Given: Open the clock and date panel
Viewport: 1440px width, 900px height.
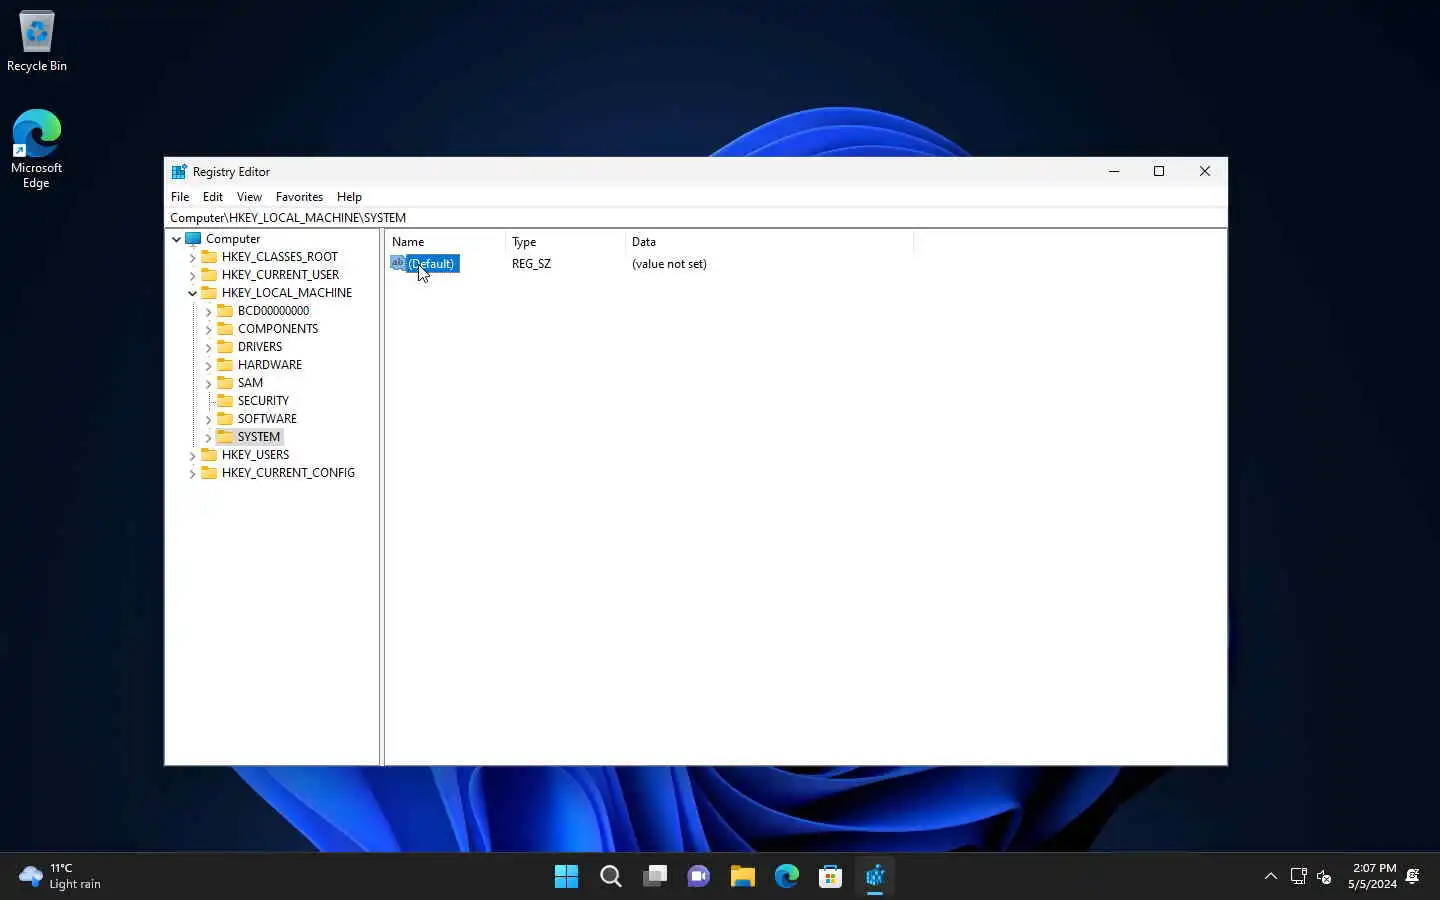Looking at the screenshot, I should point(1372,877).
